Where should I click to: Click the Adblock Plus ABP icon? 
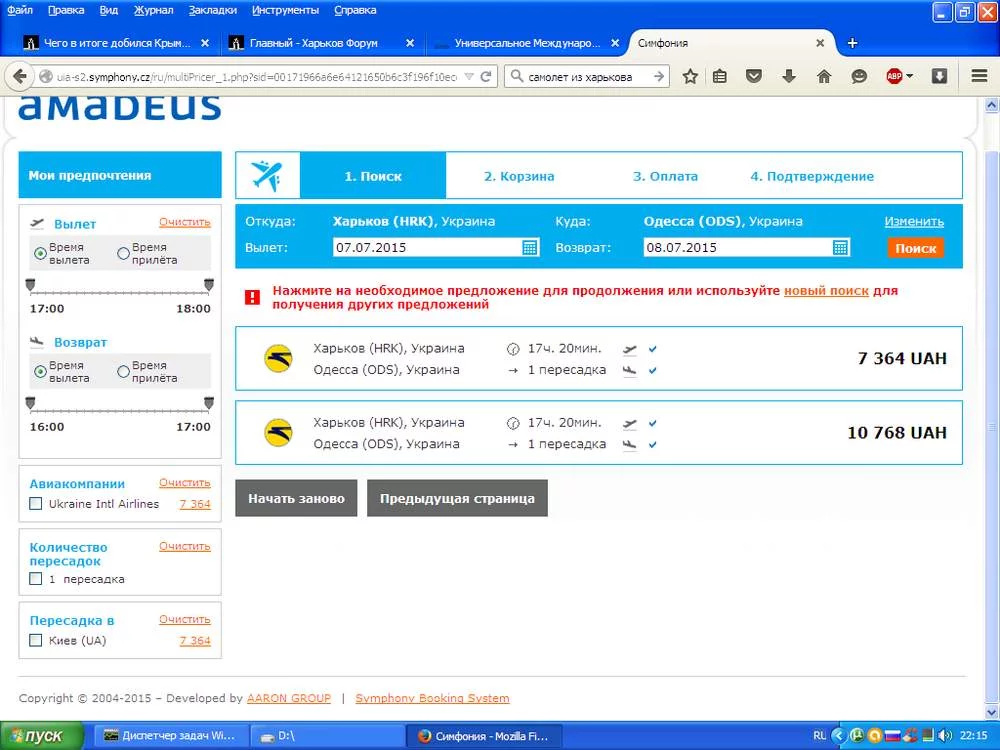pos(894,77)
